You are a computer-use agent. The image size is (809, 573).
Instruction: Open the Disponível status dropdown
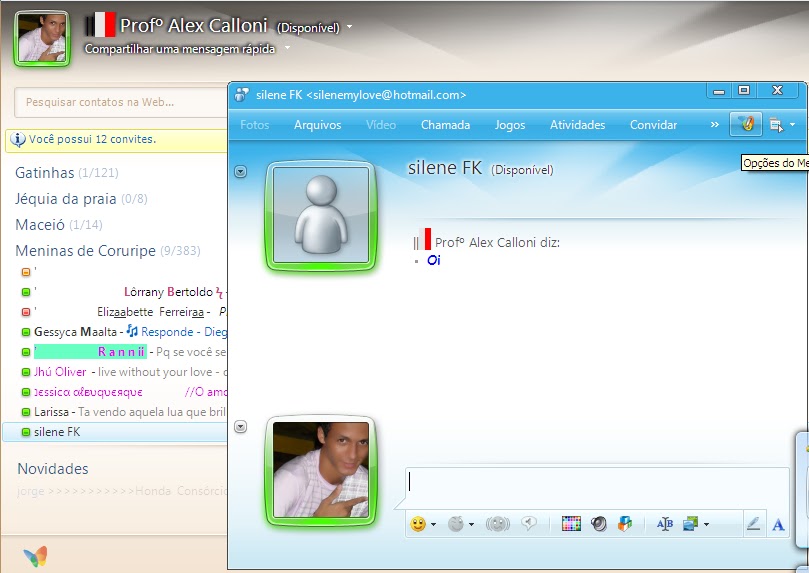click(x=349, y=26)
